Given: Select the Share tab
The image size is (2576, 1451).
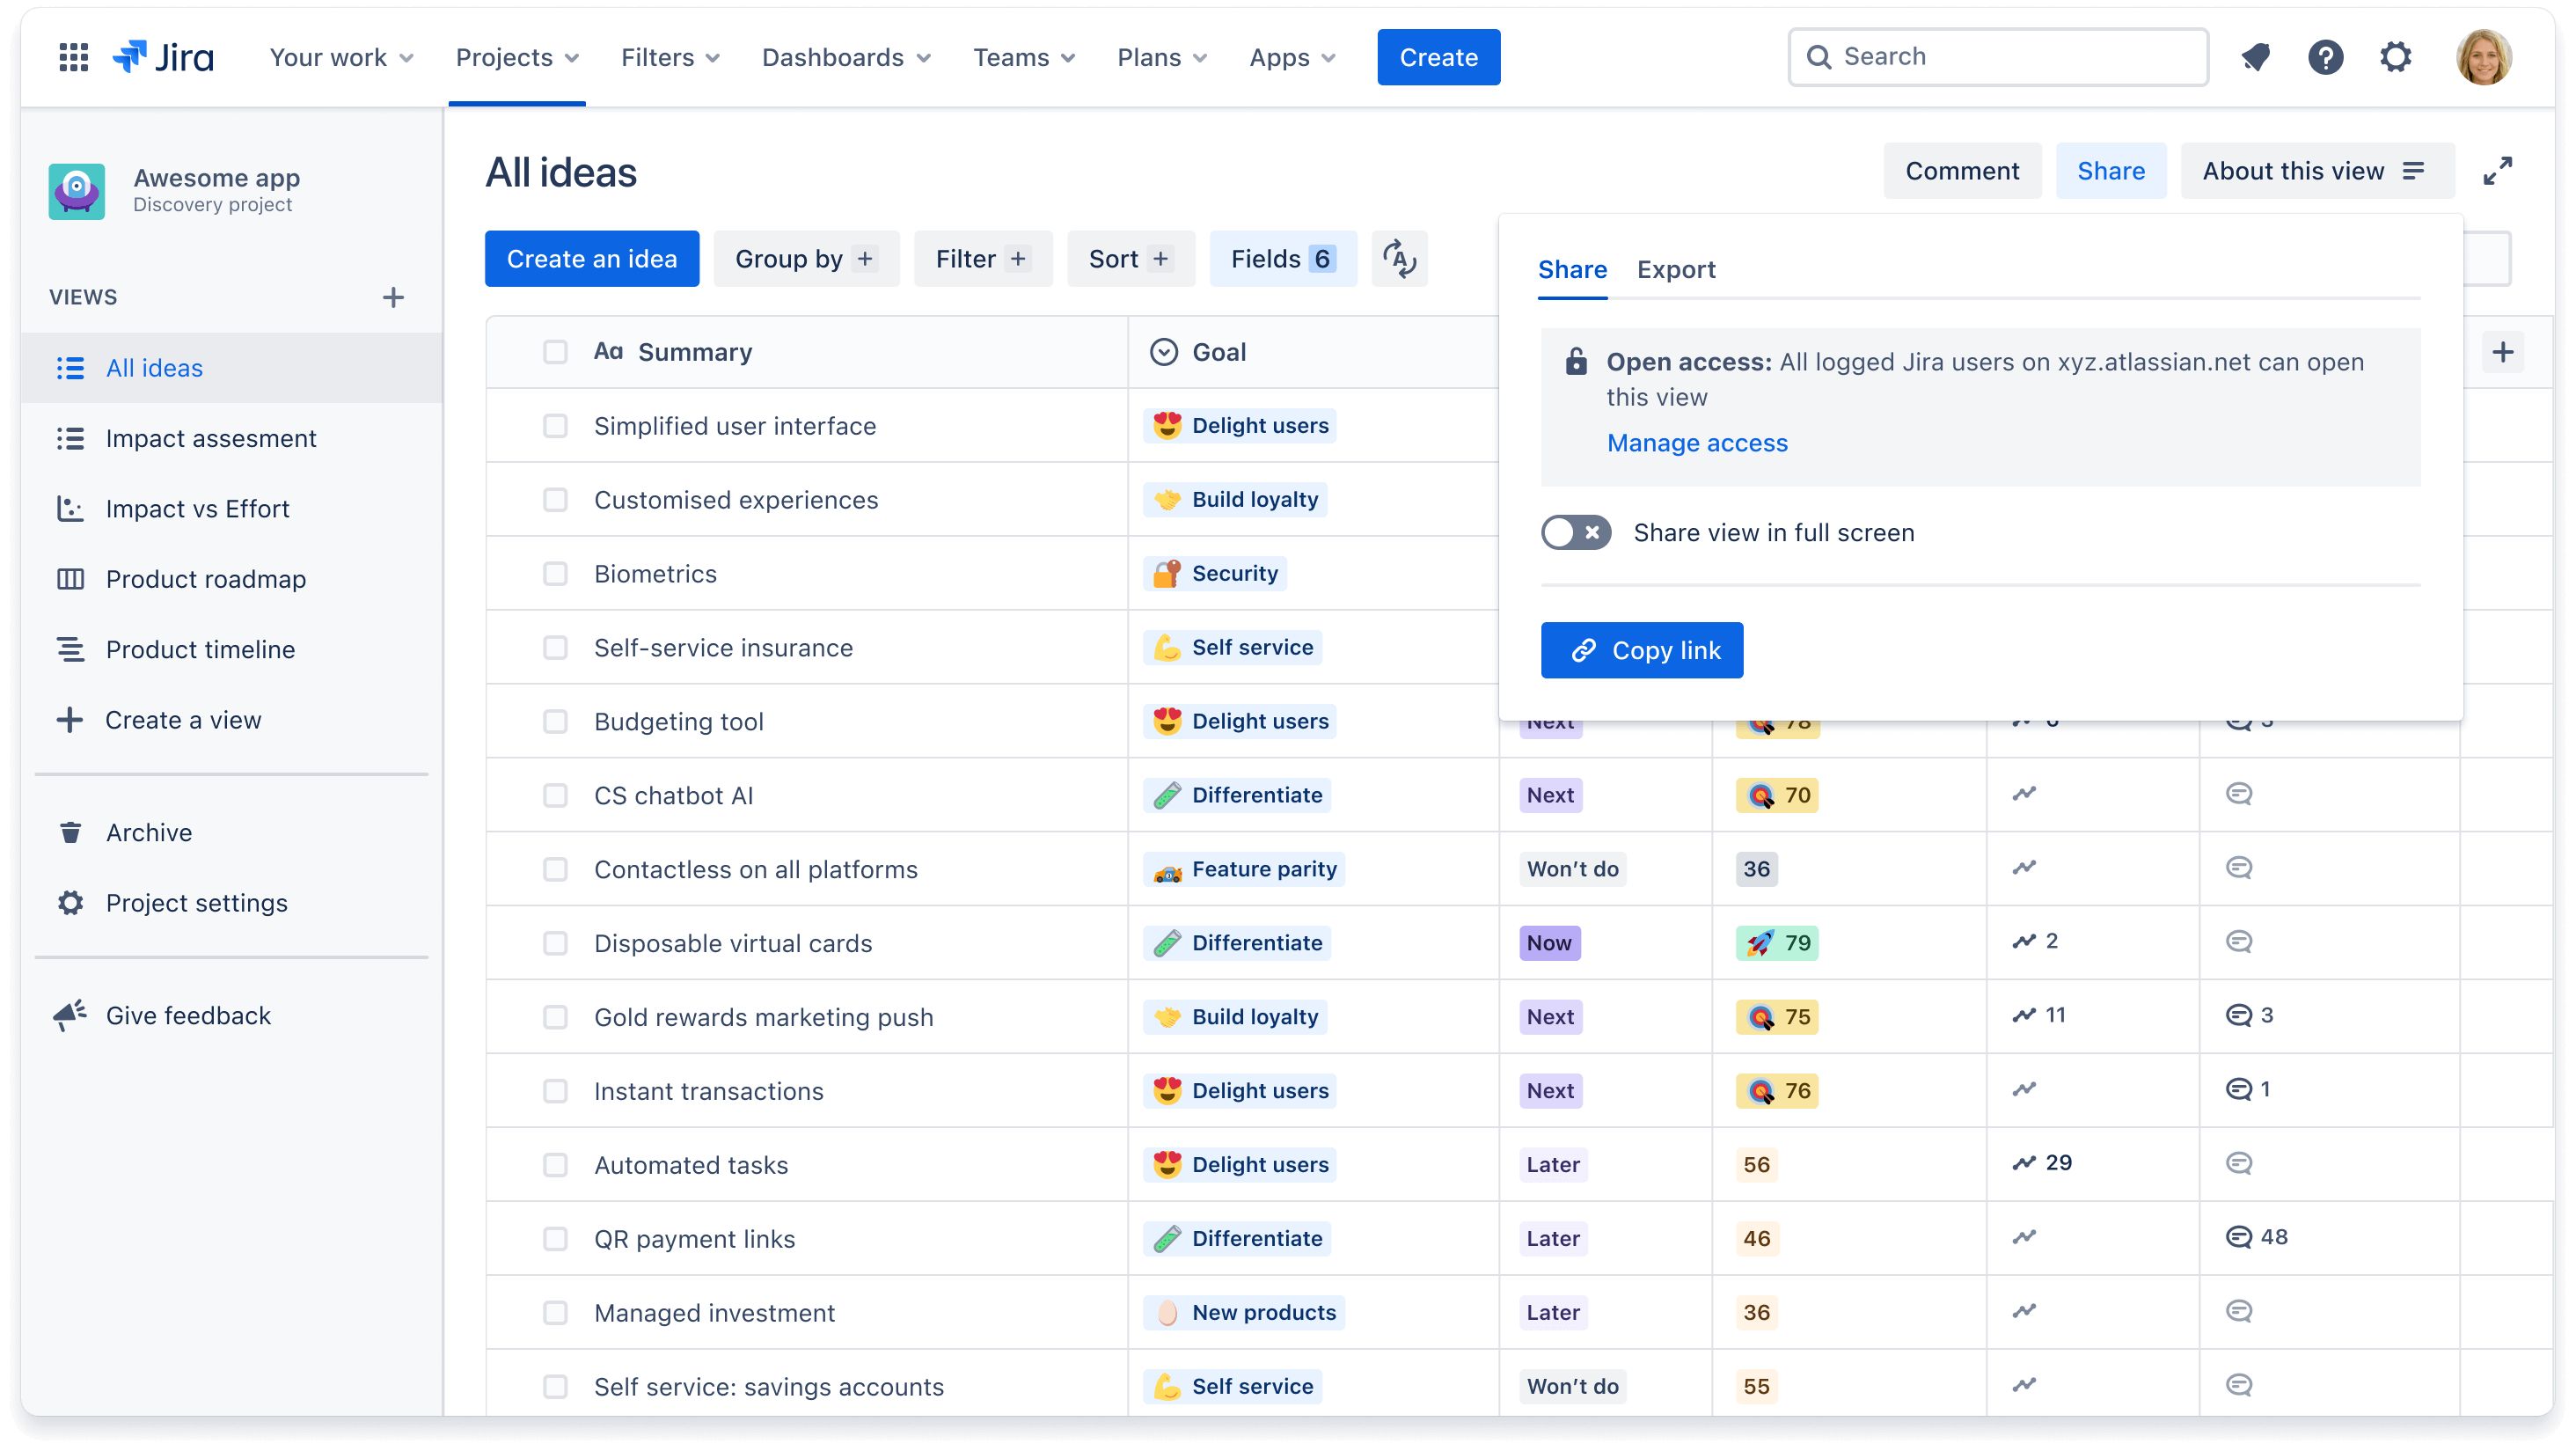Looking at the screenshot, I should coord(1573,269).
